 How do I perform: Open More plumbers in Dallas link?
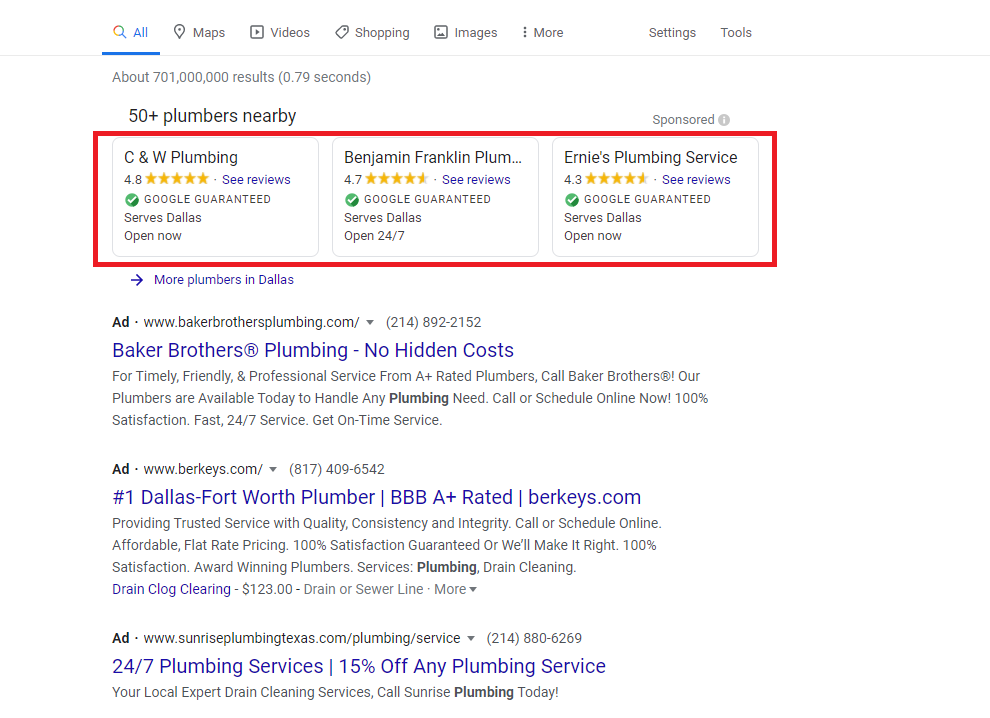pos(224,280)
